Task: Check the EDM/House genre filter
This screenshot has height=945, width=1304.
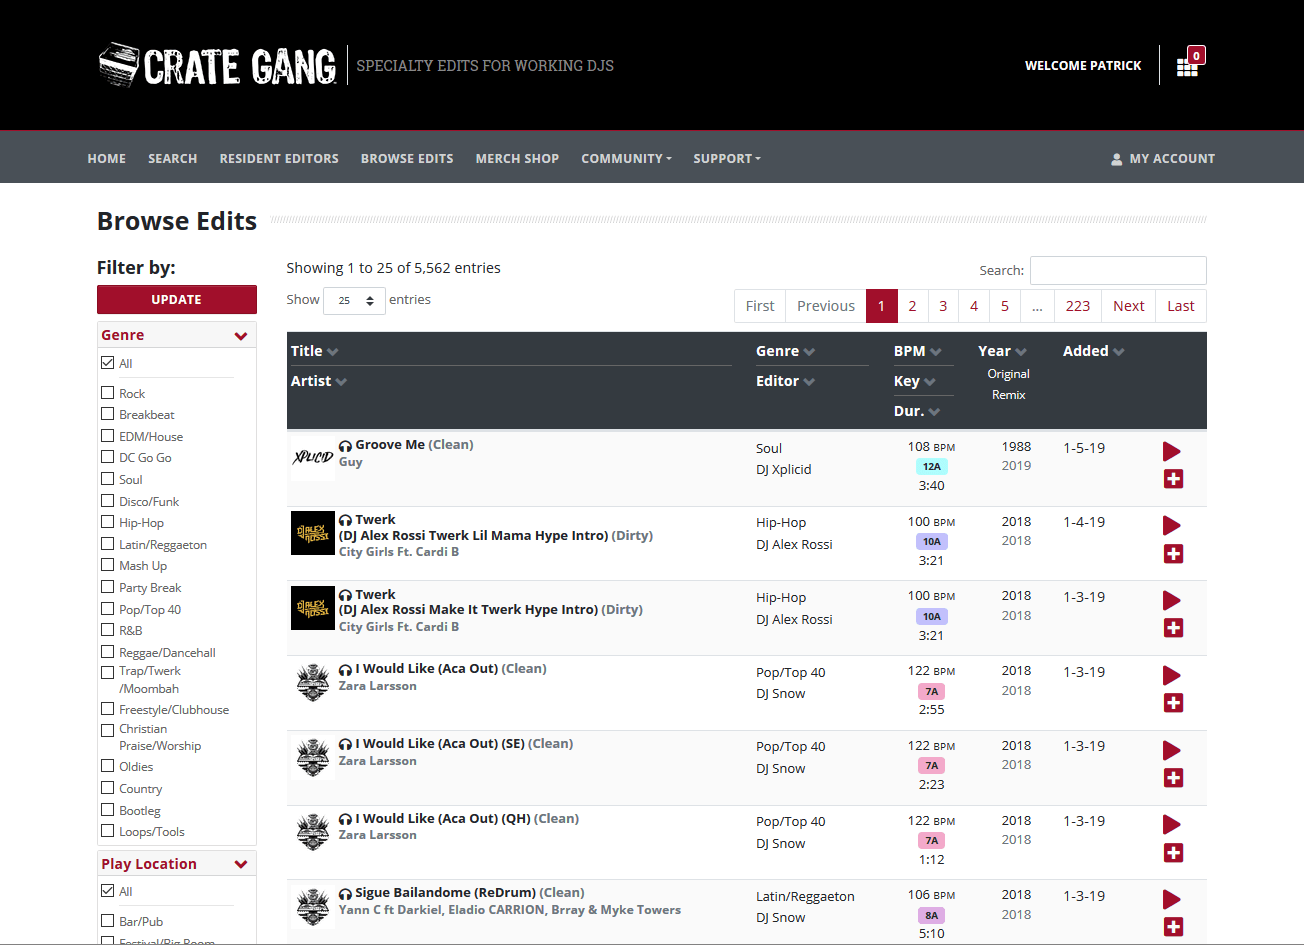Action: point(107,436)
